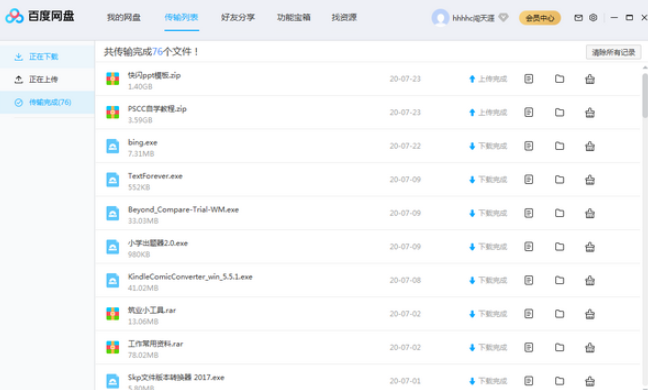The image size is (648, 390).
Task: Clear record icon for 快闪ppt模板.zip
Action: click(590, 78)
